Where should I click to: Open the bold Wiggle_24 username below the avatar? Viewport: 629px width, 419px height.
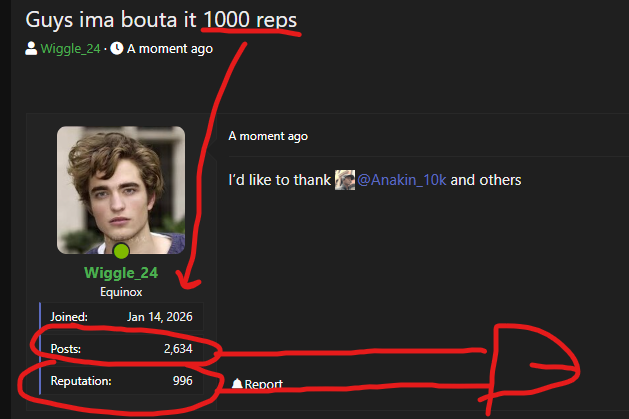(121, 273)
